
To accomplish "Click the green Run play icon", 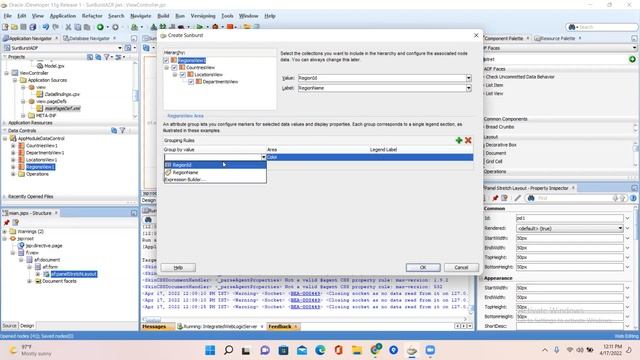I will coord(200,27).
